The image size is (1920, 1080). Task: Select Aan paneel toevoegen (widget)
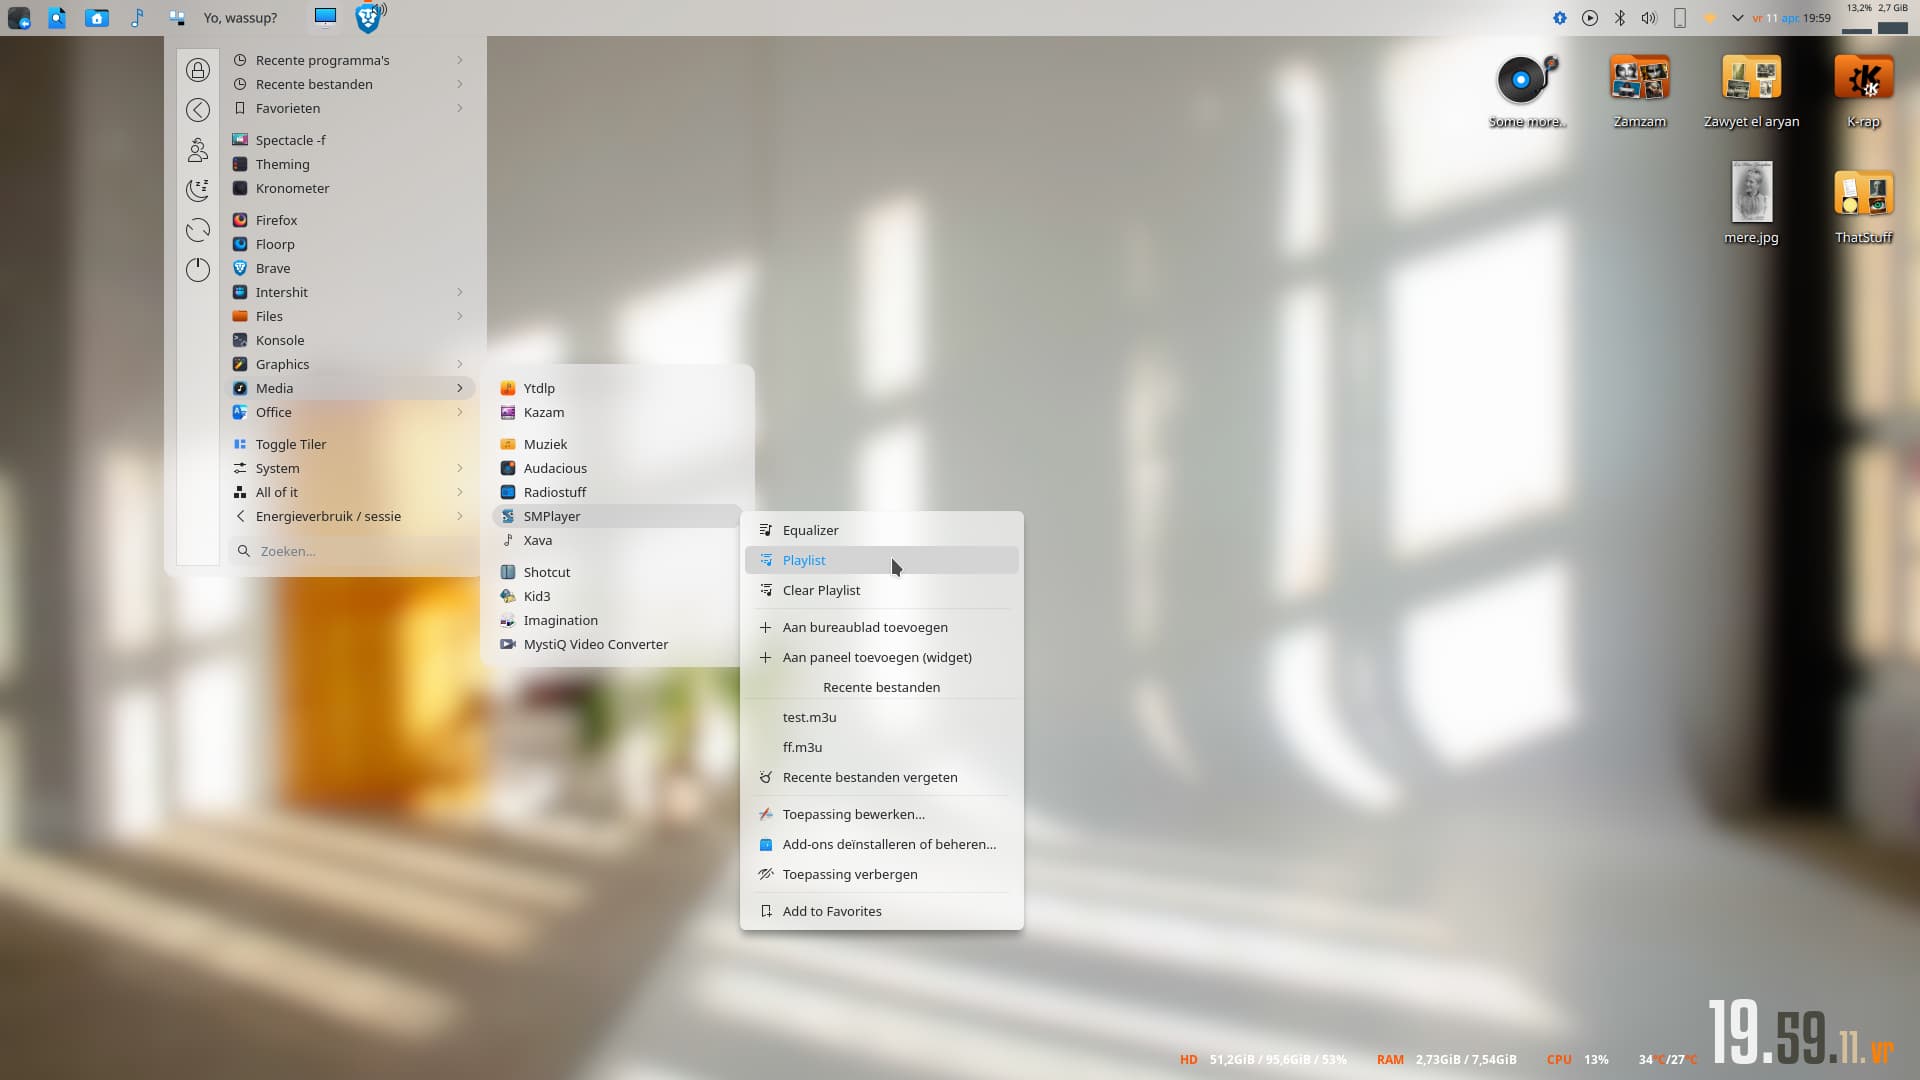[882, 657]
